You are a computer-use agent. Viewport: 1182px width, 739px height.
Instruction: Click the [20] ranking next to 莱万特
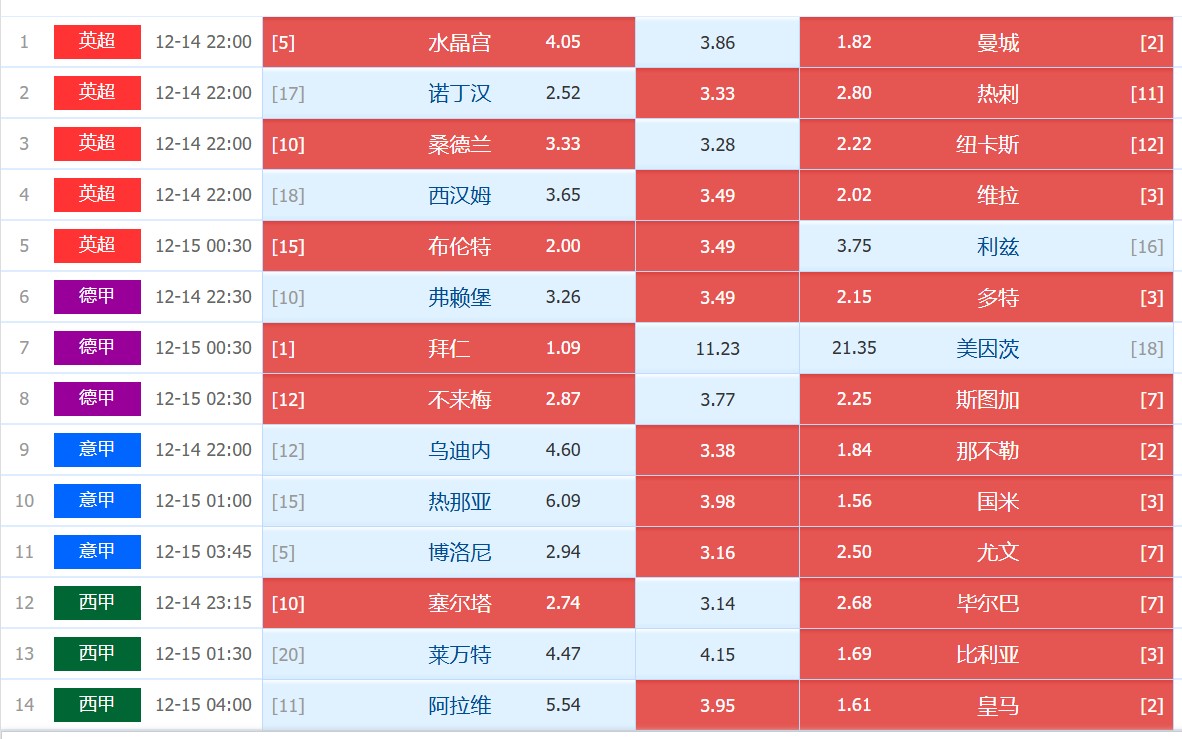288,655
